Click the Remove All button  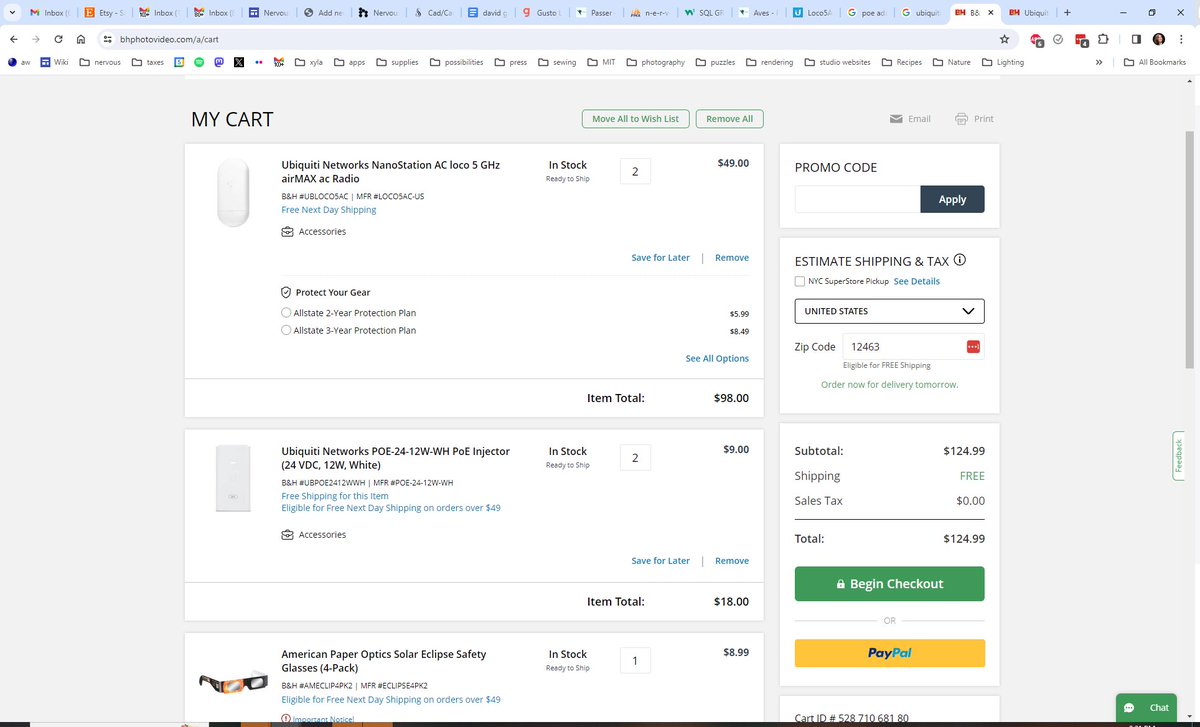(729, 119)
